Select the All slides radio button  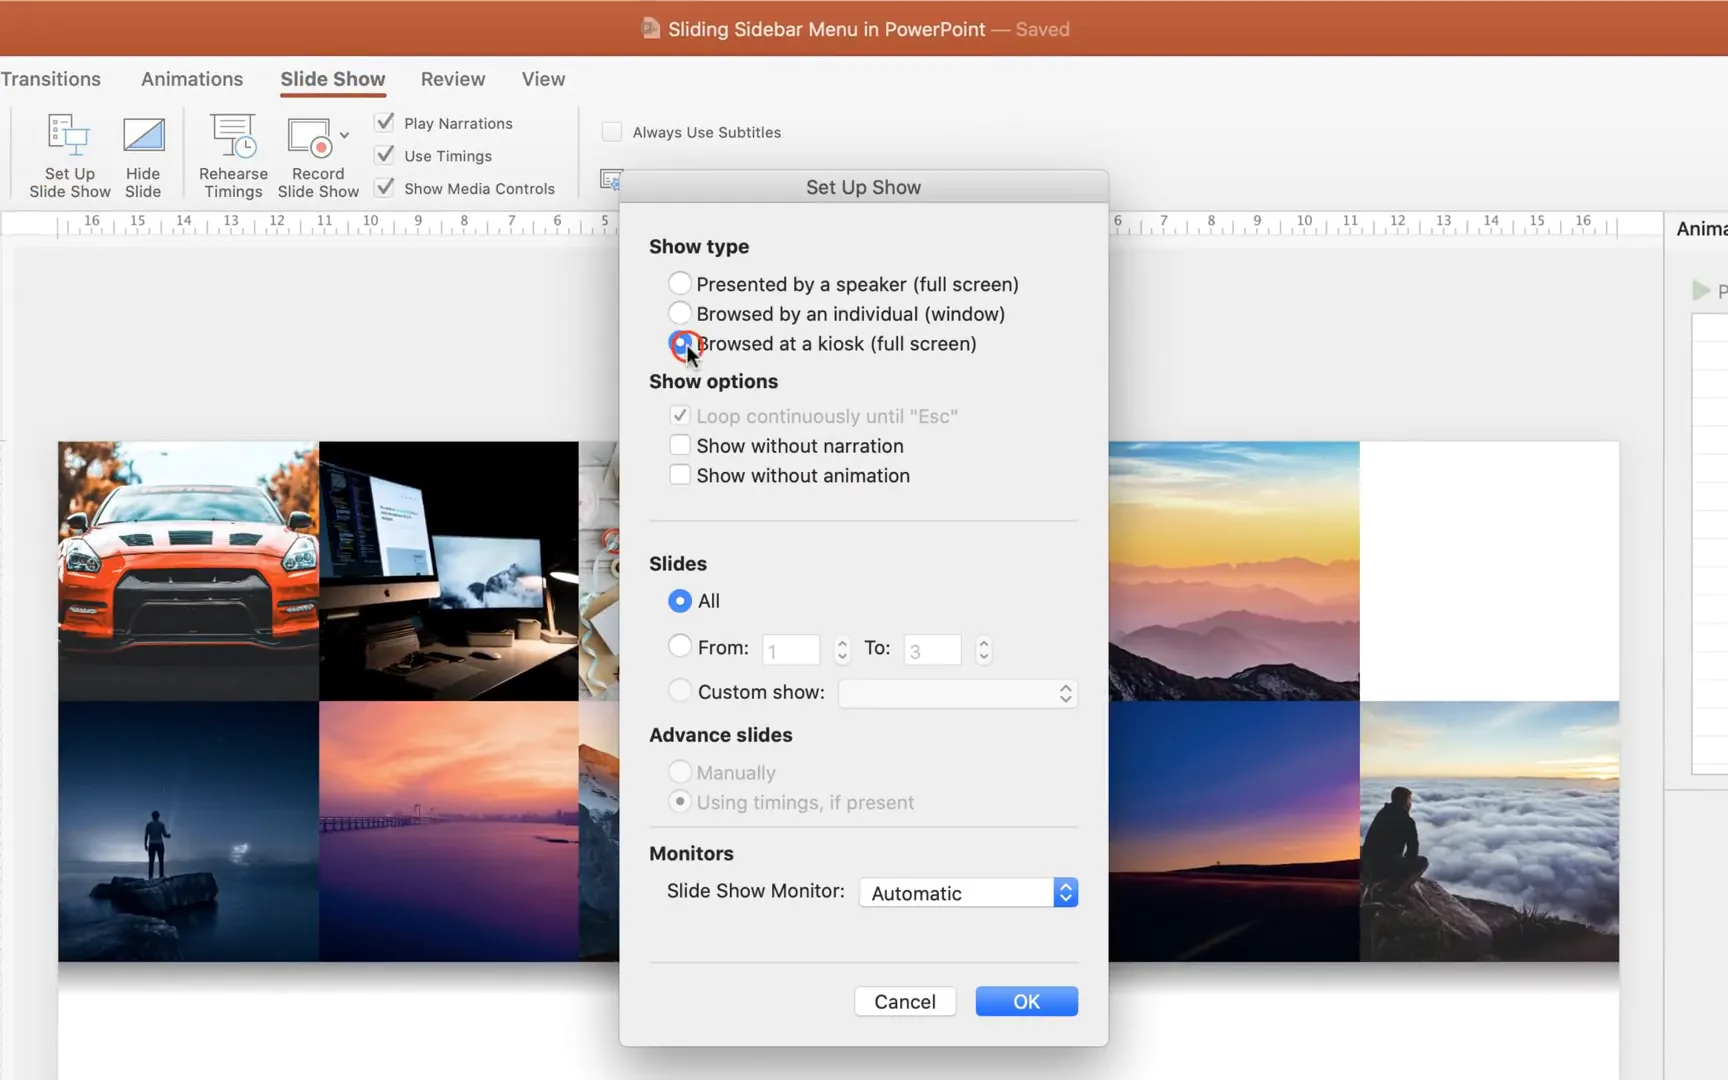[679, 601]
